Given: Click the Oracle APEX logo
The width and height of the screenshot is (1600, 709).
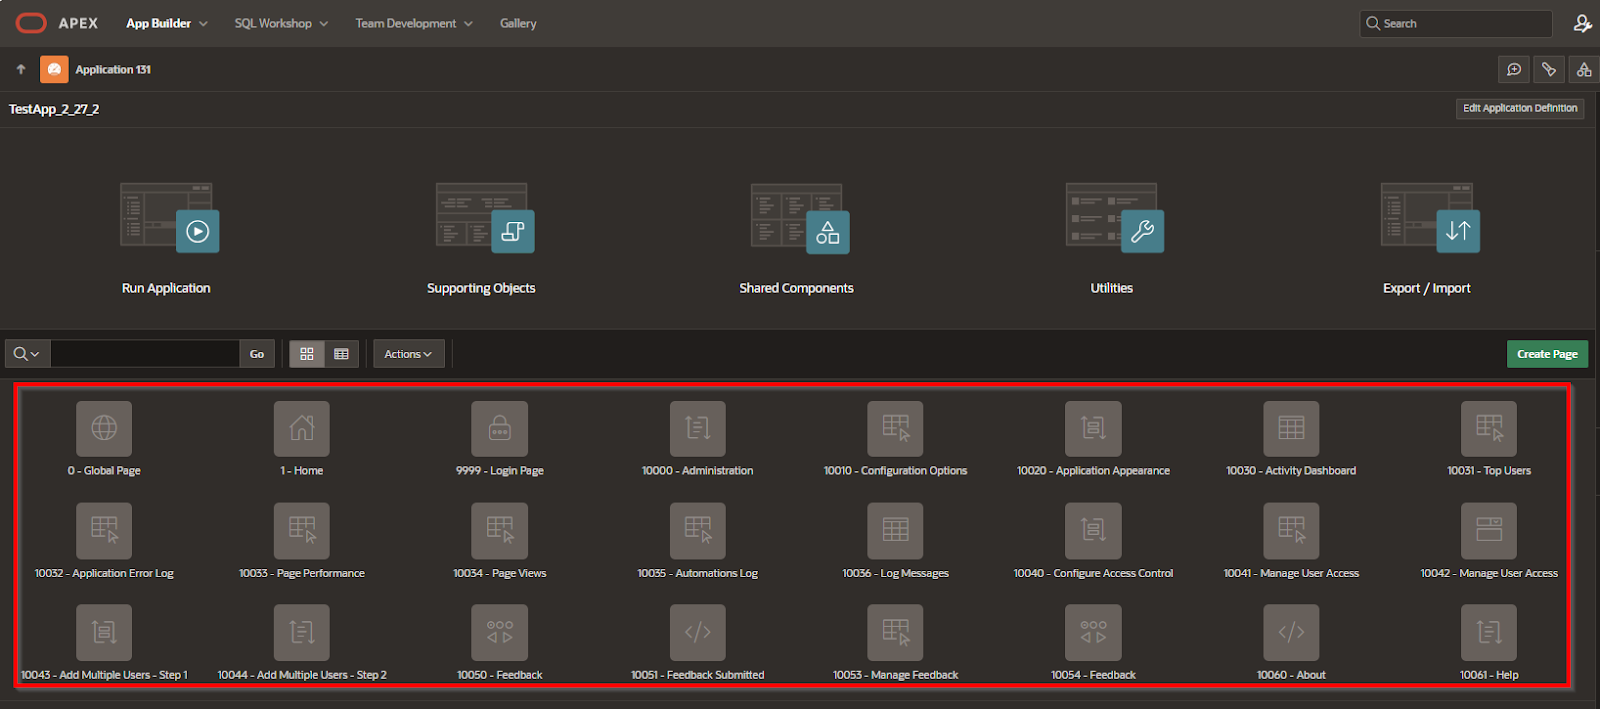Looking at the screenshot, I should (56, 23).
